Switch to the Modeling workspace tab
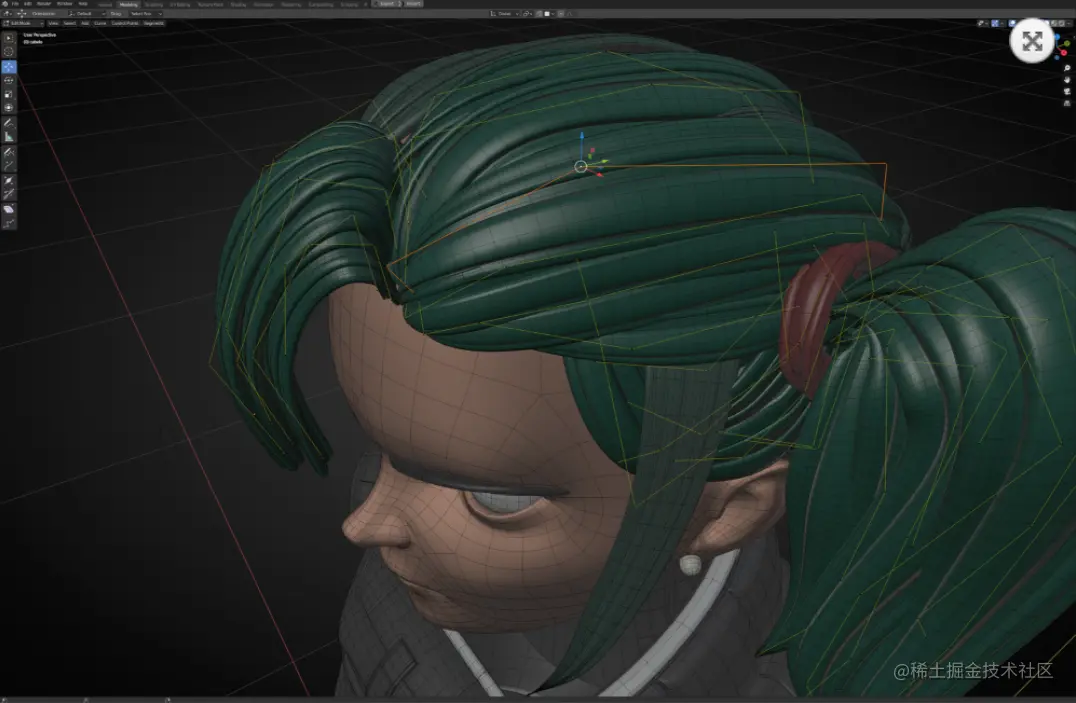 [x=128, y=4]
